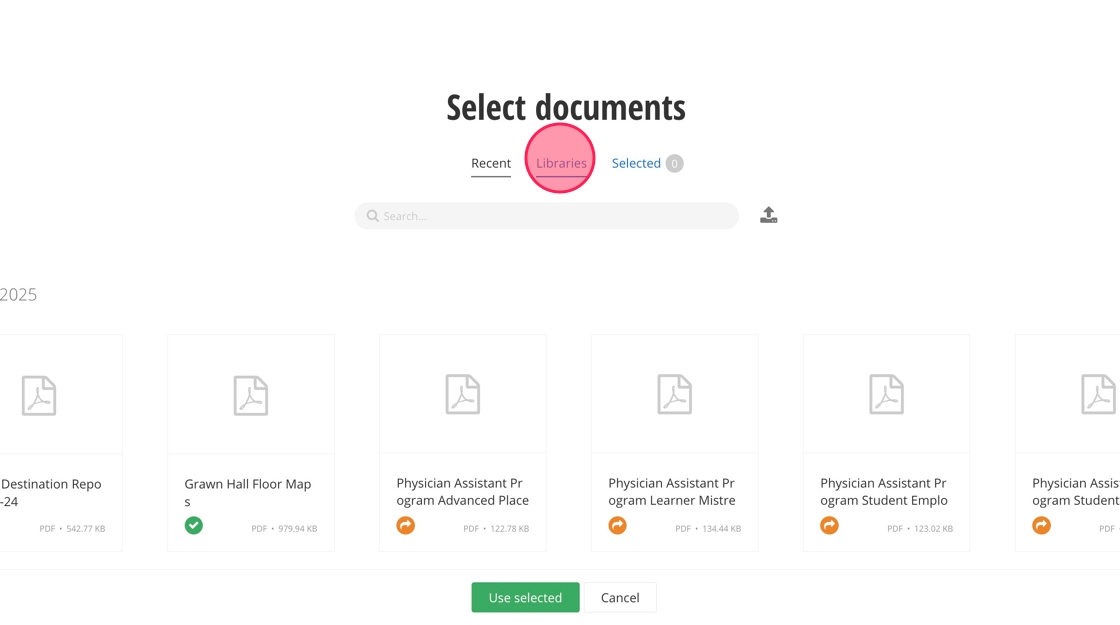
Task: Click the Selected count badge showing 0
Action: tap(674, 164)
